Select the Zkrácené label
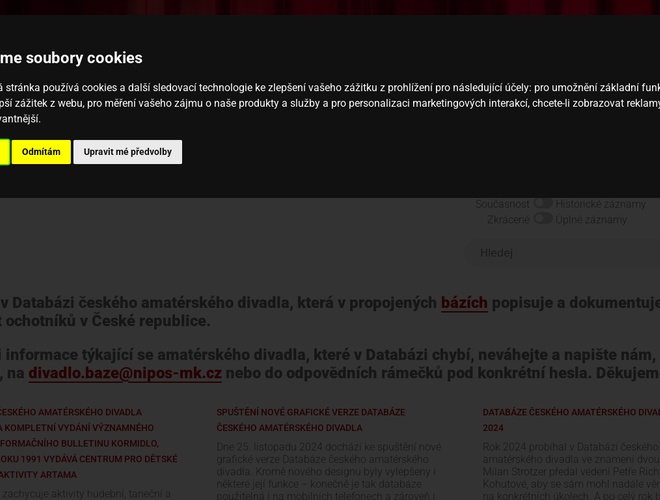This screenshot has height=500, width=660. pos(508,219)
